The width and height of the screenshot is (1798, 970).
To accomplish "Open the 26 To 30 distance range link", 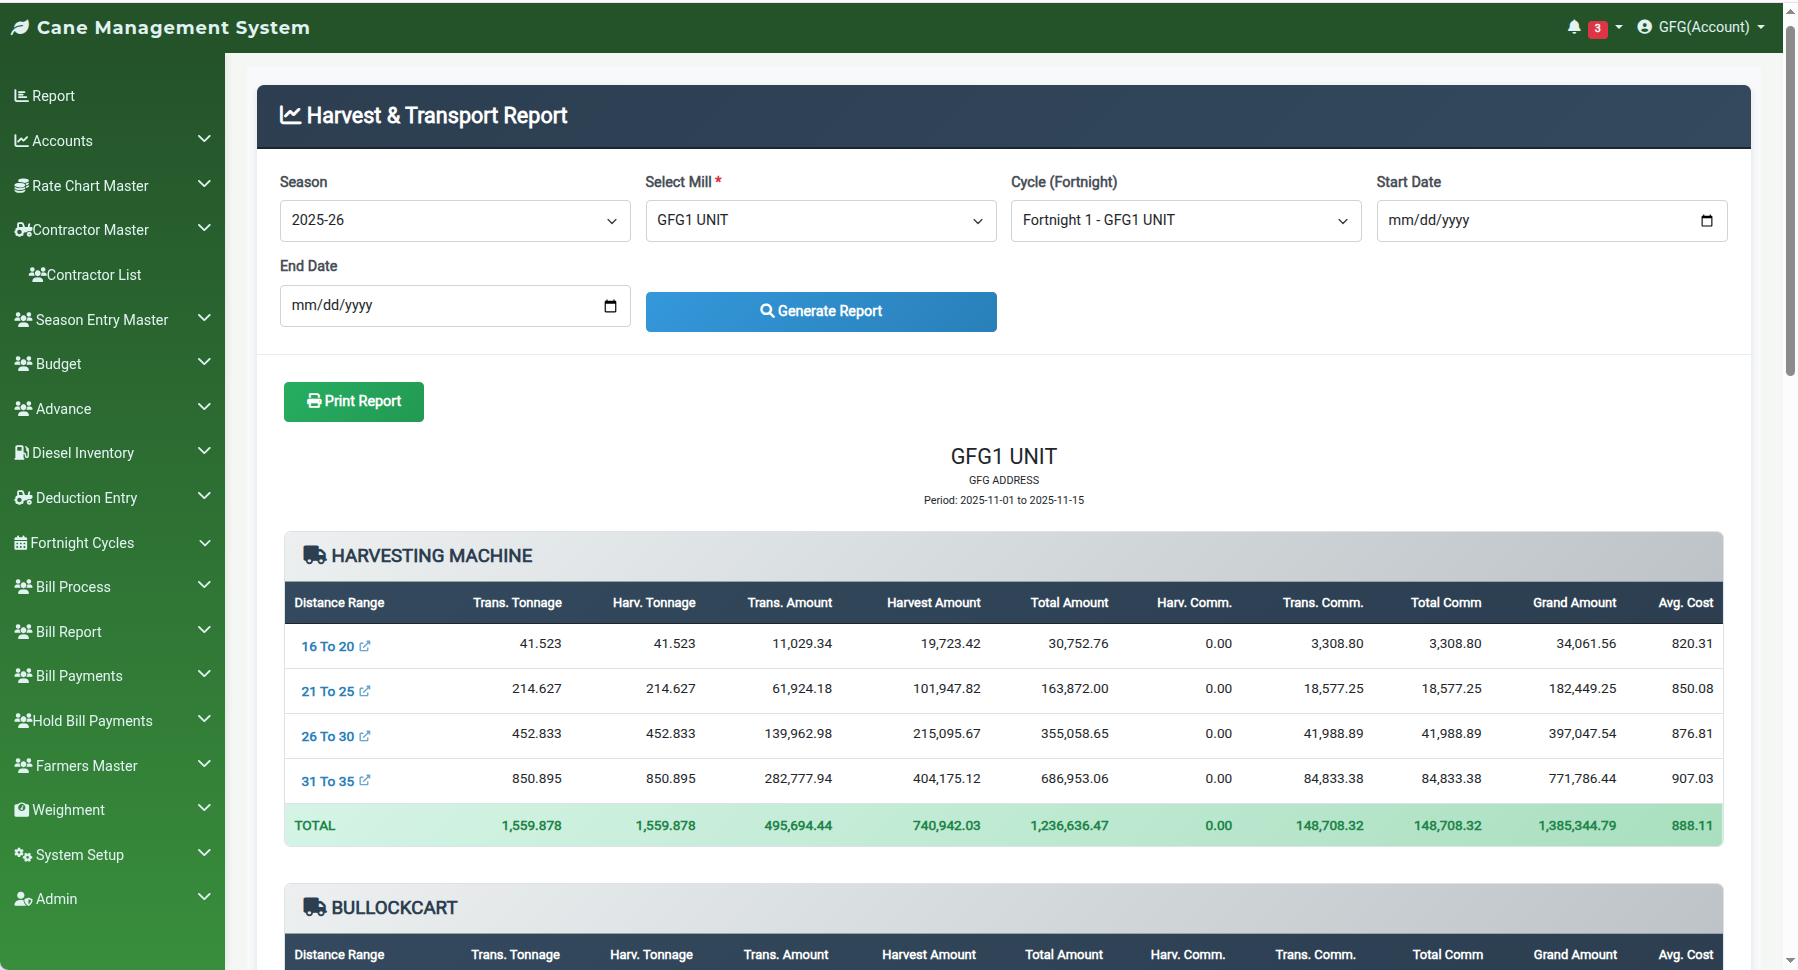I will pyautogui.click(x=336, y=737).
